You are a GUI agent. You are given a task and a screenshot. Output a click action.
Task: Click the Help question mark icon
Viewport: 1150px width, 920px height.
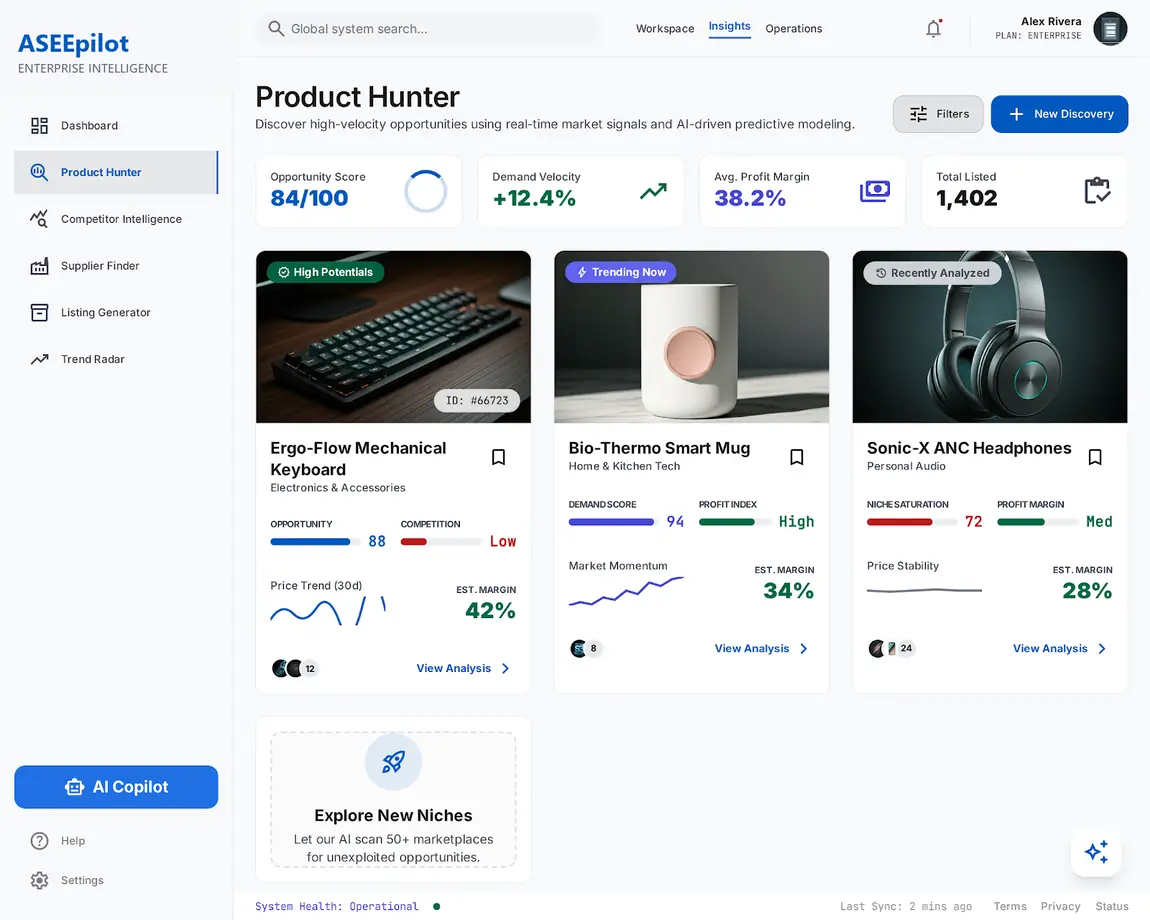40,841
